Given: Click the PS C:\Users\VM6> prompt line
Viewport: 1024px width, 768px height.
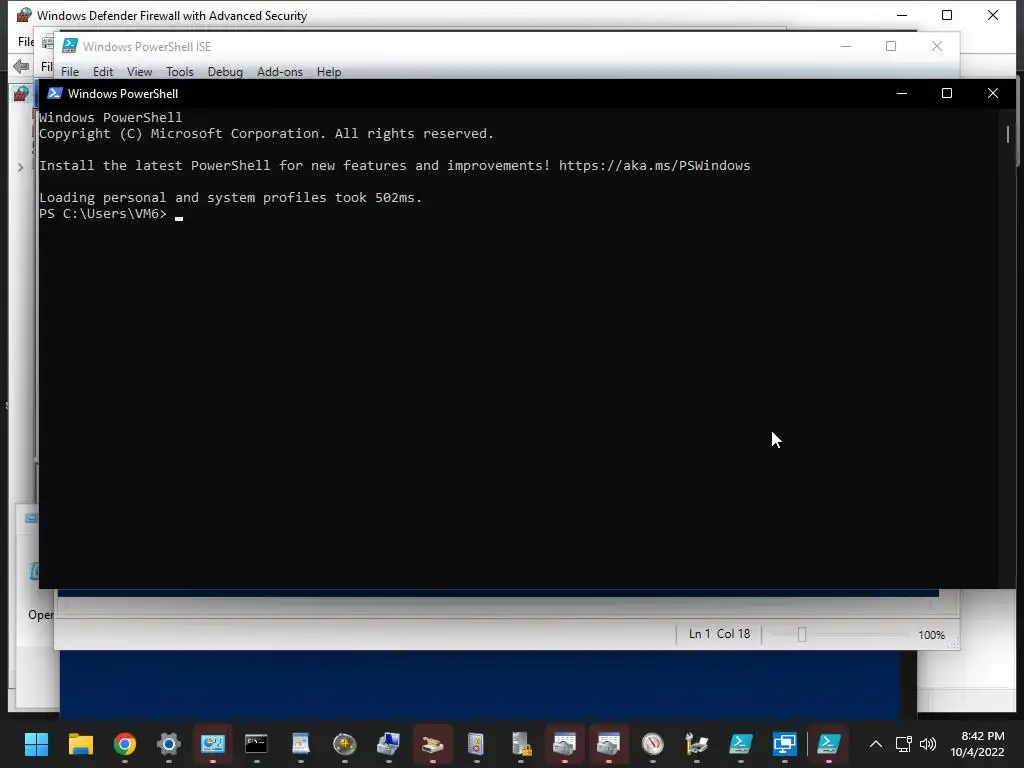Looking at the screenshot, I should click(103, 214).
